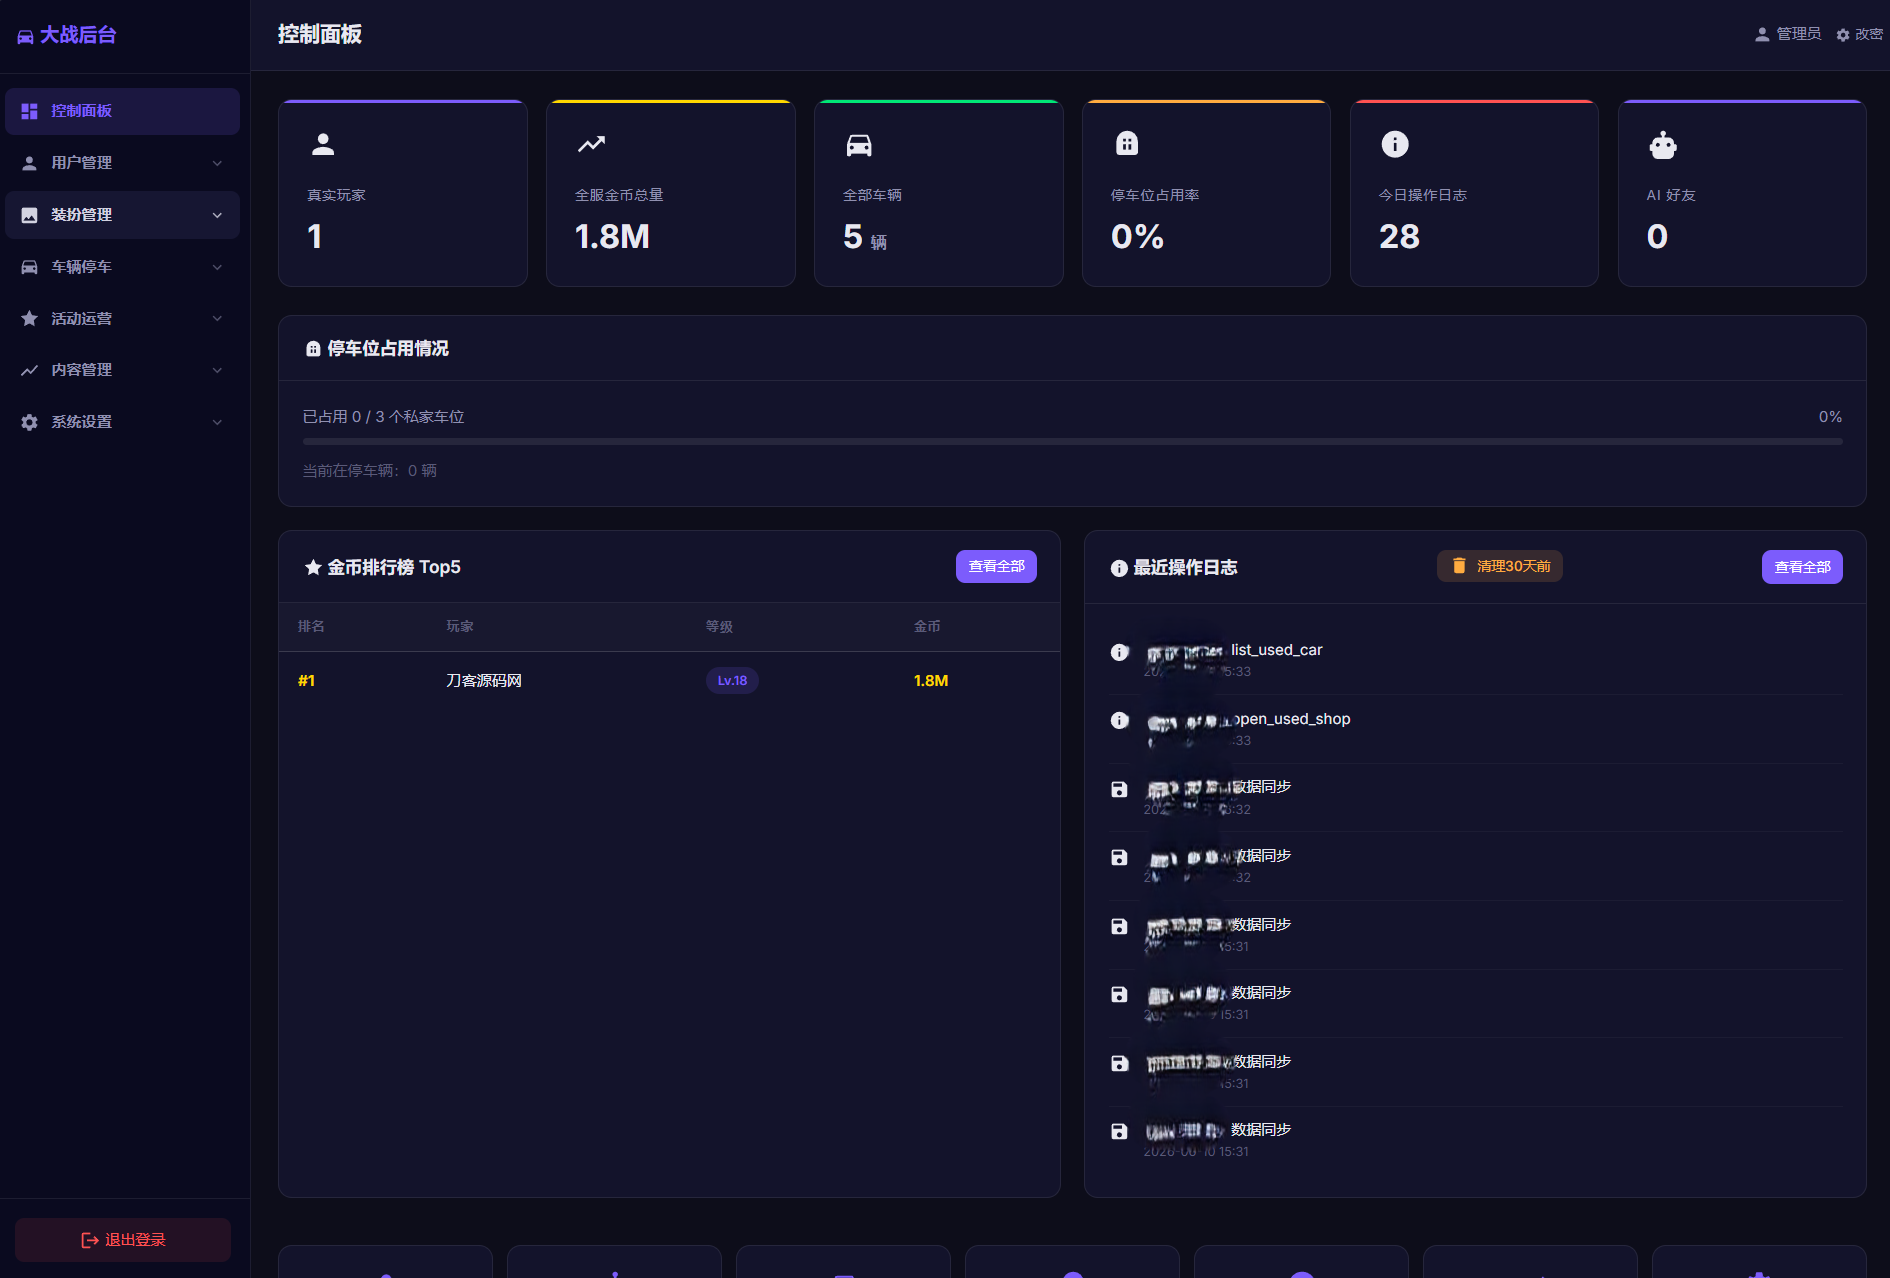Open the 用户管理 menu item
This screenshot has width=1890, height=1278.
coord(122,163)
